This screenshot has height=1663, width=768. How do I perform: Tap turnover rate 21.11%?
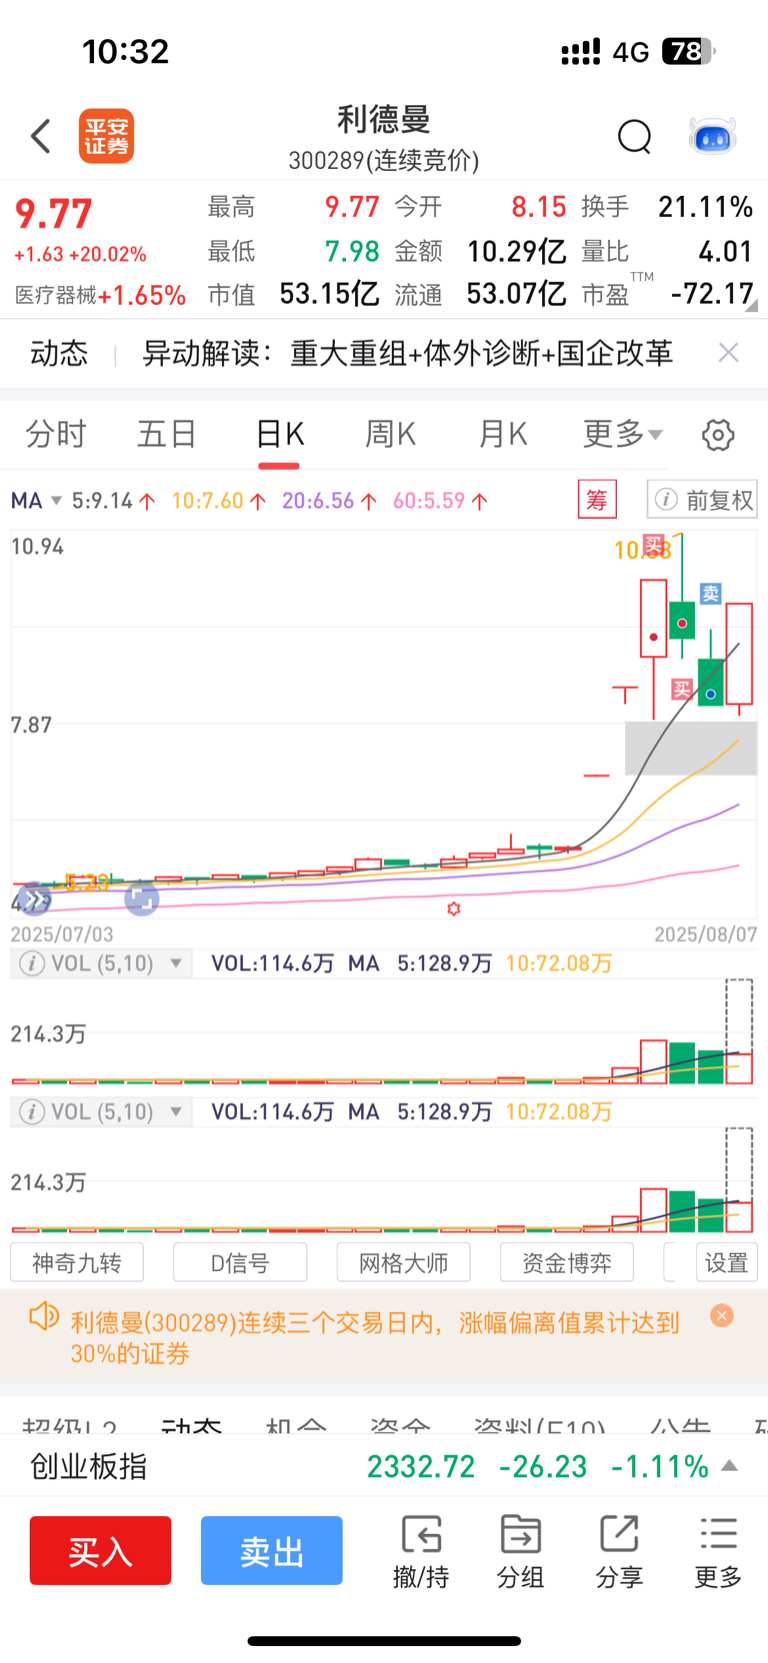point(705,207)
